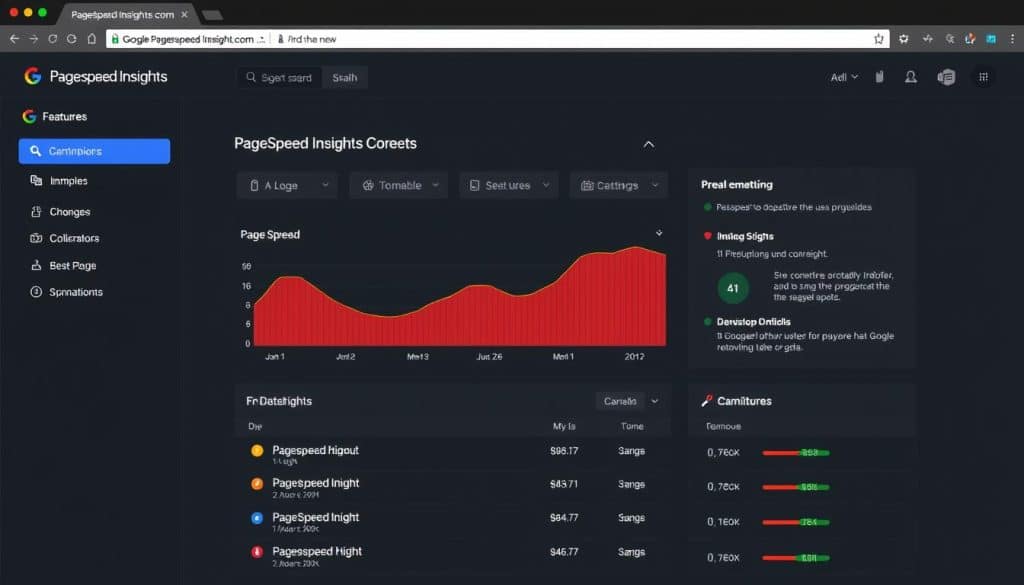This screenshot has height=585, width=1024.
Task: Click the $83.71 value
Action: pos(564,484)
